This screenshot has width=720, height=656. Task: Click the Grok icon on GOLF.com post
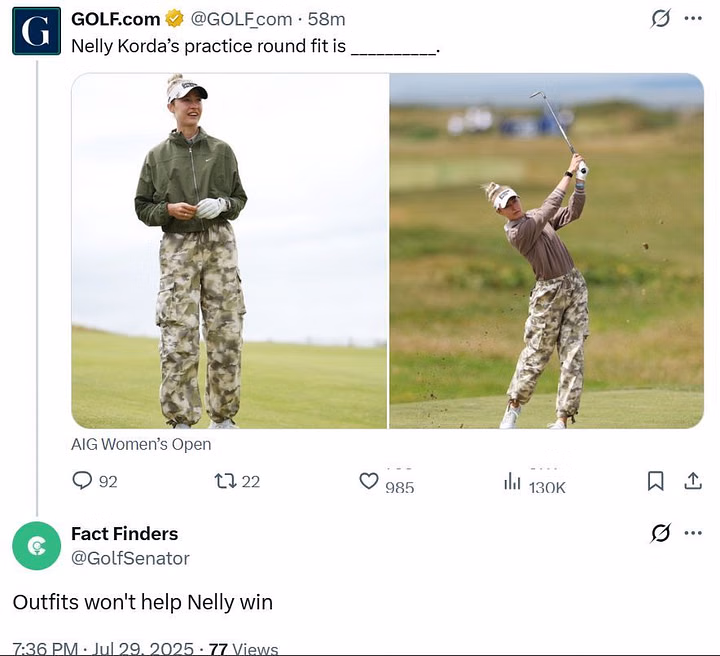[x=660, y=19]
